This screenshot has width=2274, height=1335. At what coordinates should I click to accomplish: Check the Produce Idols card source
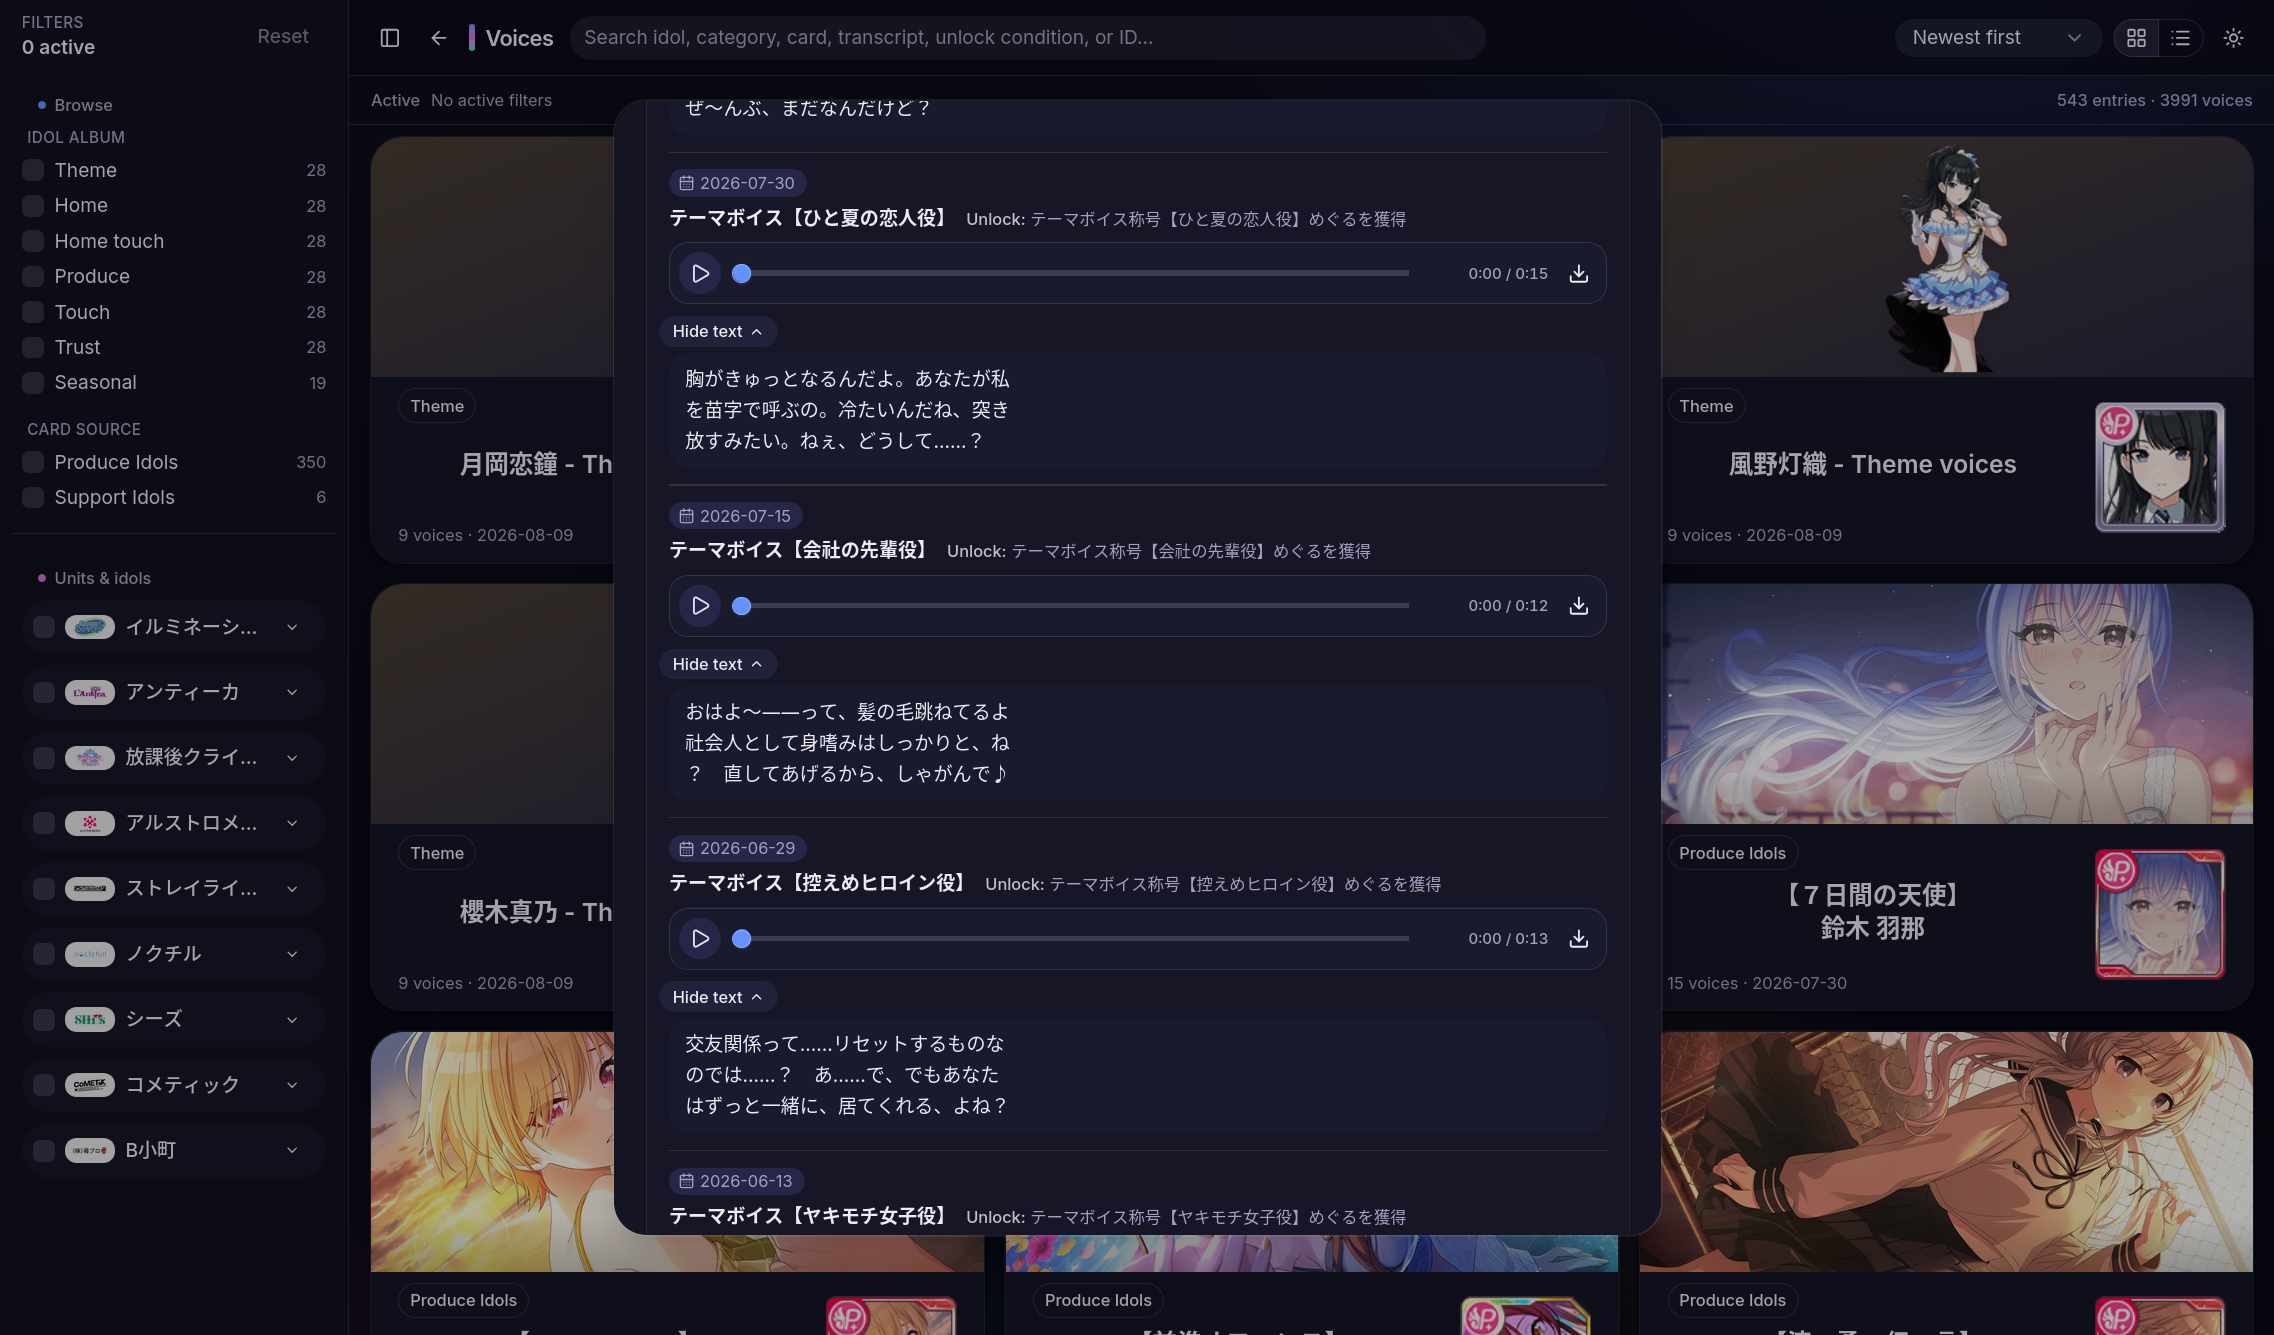33,462
